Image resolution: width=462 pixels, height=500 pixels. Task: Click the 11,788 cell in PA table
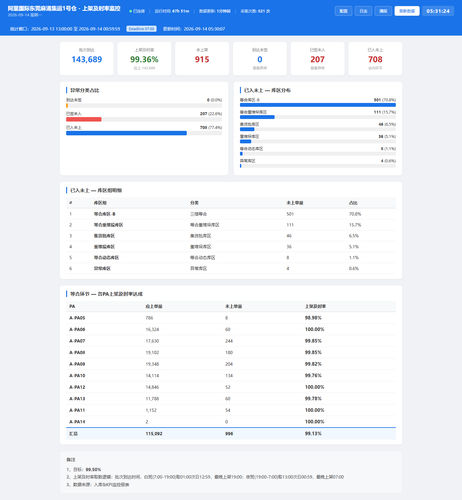click(152, 399)
